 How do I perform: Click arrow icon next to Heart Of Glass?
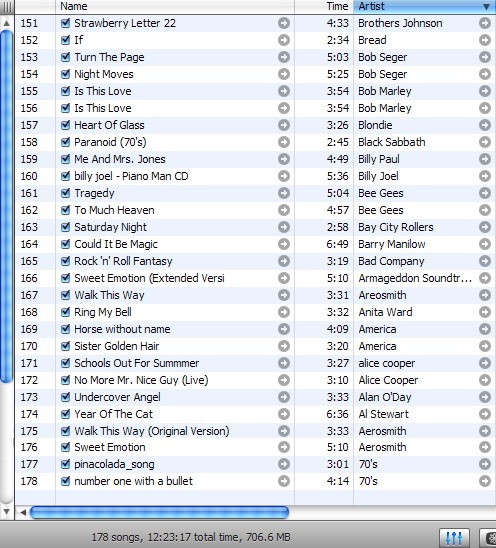[x=284, y=125]
